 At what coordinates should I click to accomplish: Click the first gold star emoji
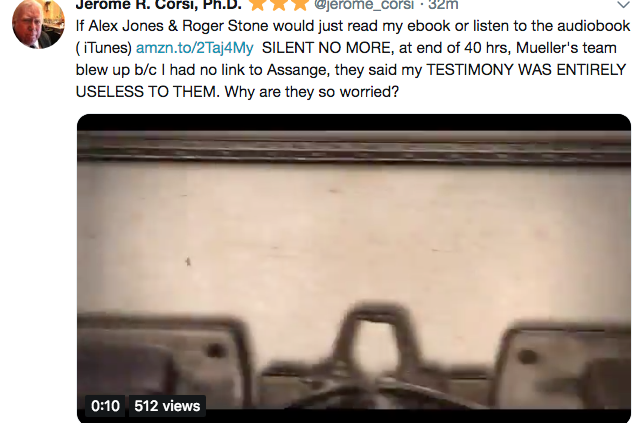258,4
